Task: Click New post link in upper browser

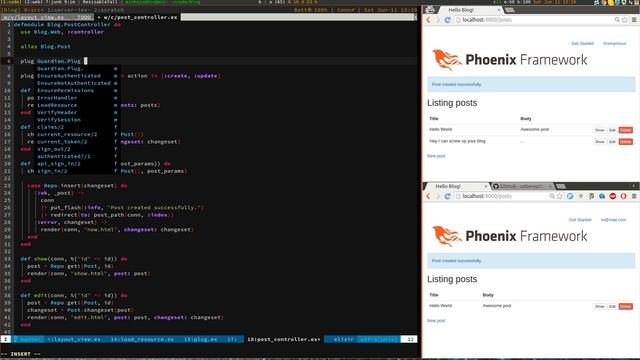Action: tap(436, 156)
